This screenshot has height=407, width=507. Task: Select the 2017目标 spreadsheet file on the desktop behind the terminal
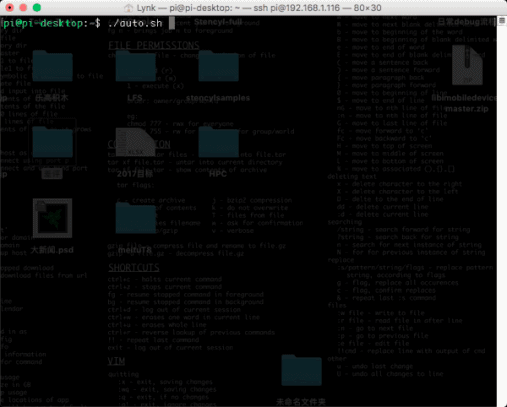[x=135, y=142]
